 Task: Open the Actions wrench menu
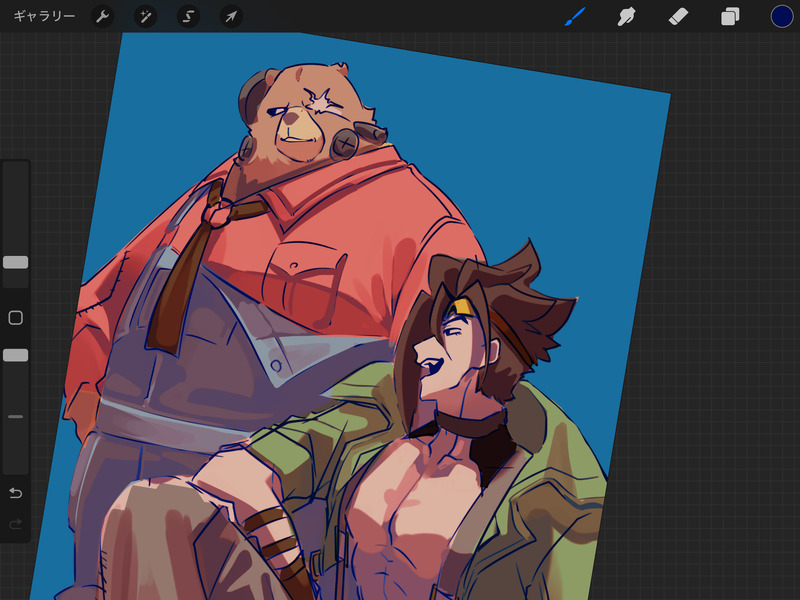coord(103,16)
